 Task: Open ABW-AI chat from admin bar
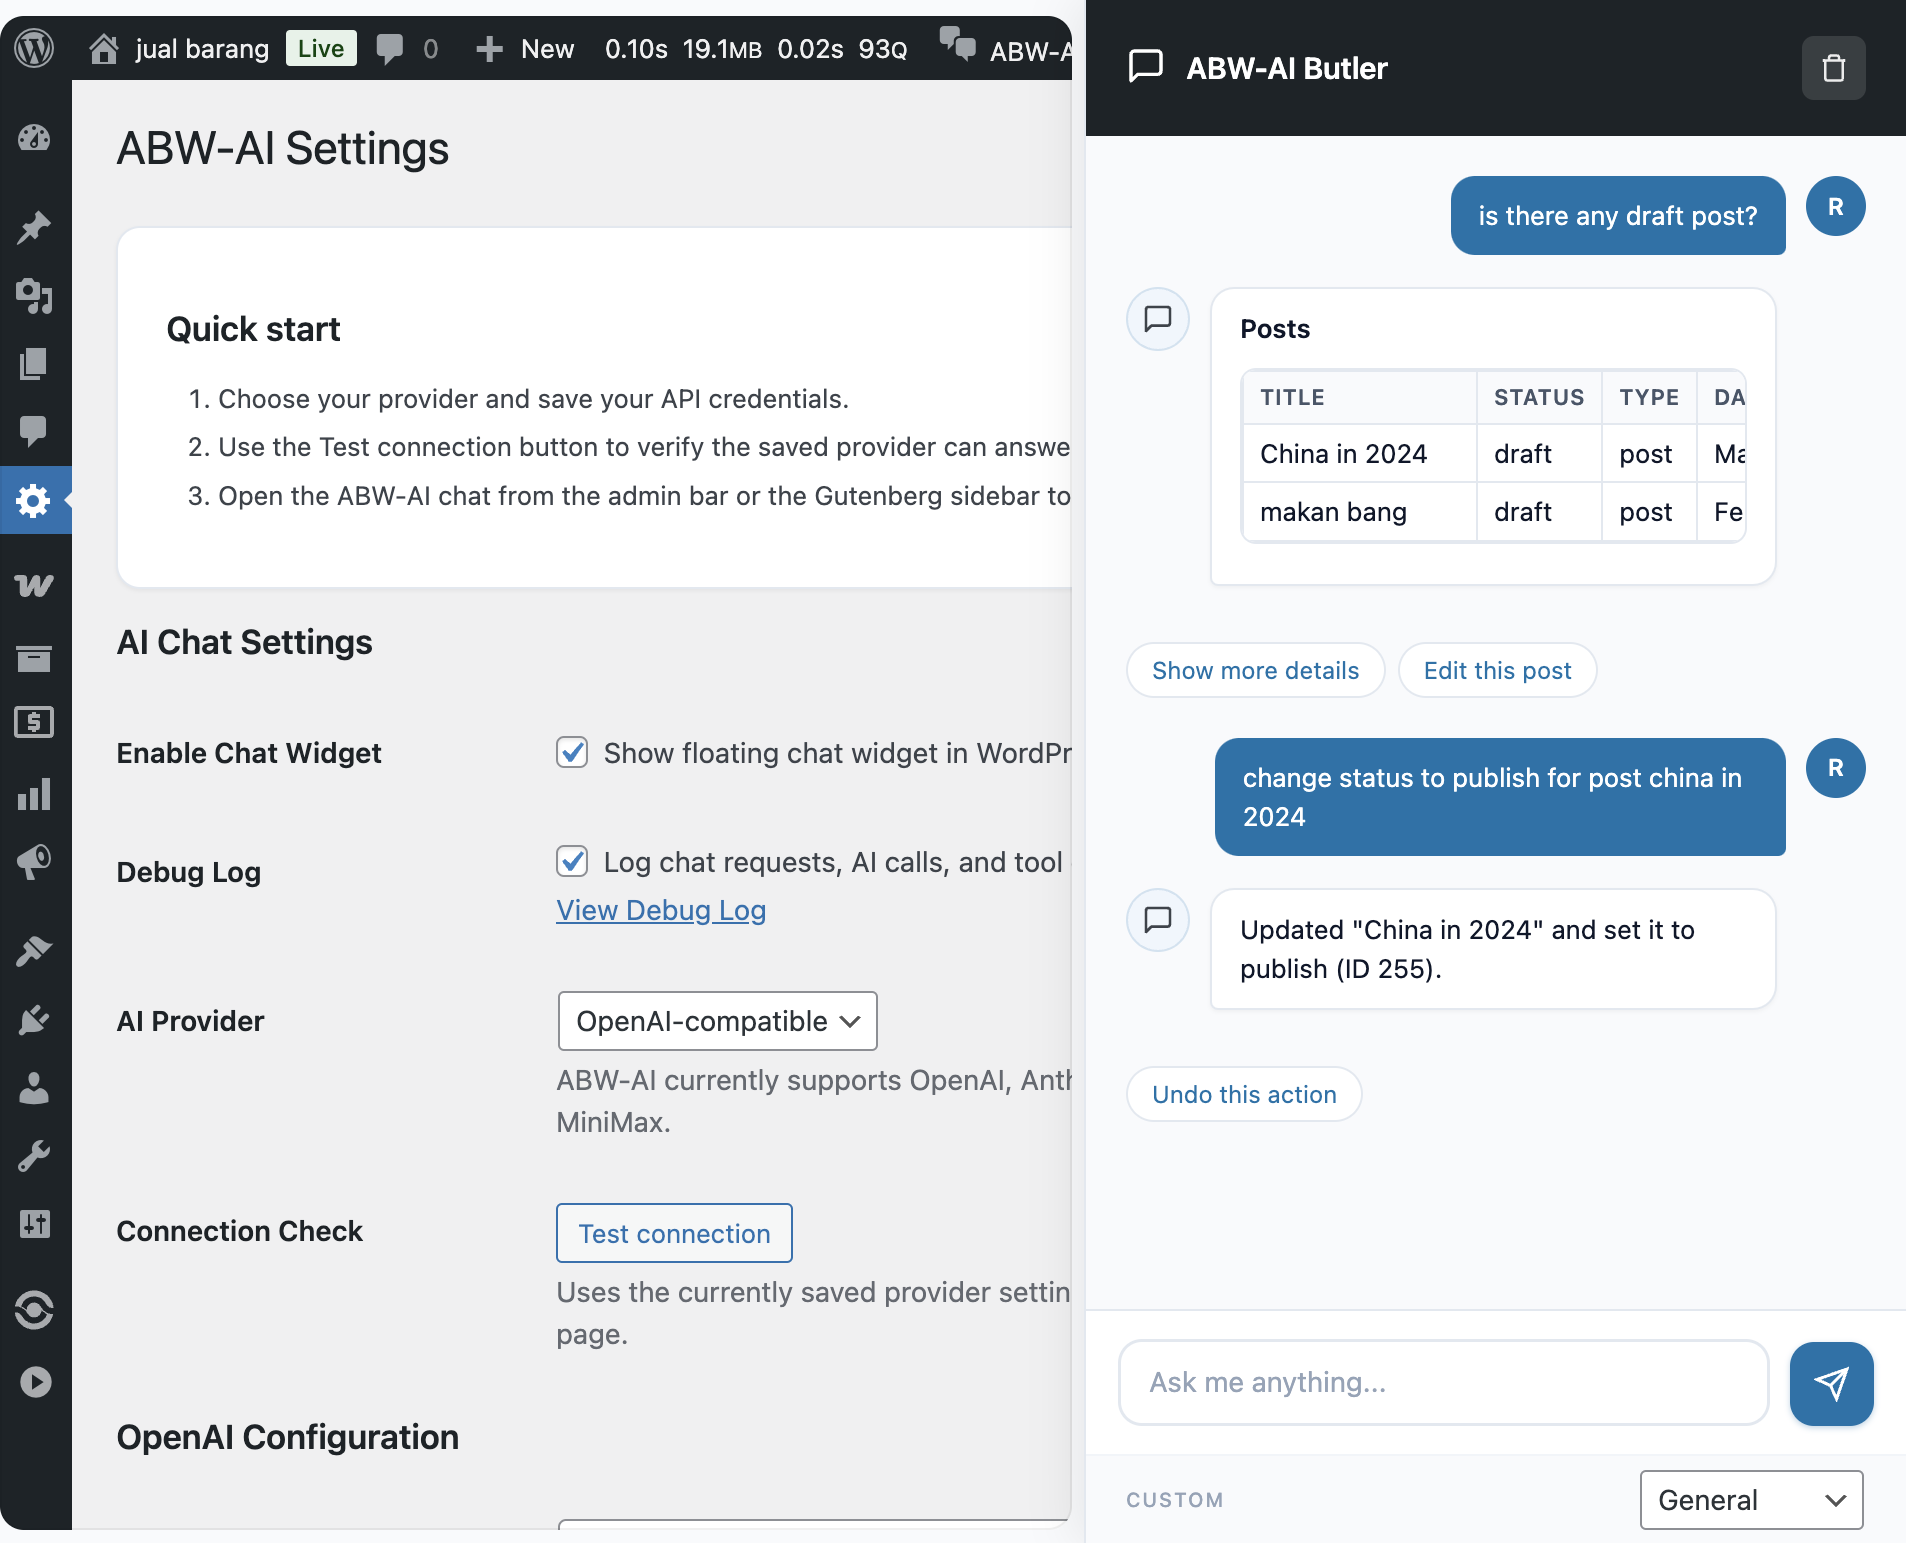pos(1006,48)
